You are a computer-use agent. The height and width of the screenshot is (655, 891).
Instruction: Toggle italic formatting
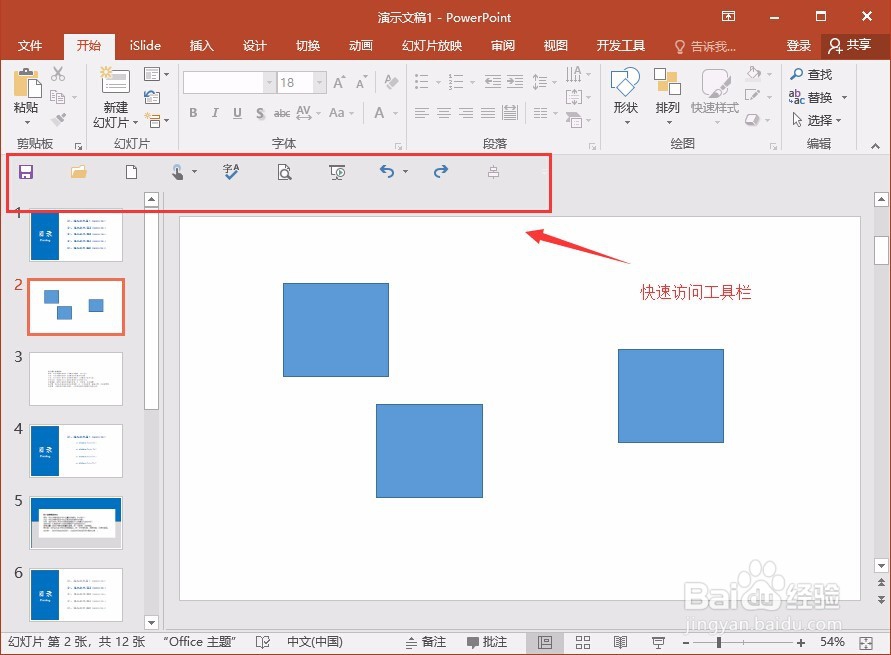(x=214, y=113)
